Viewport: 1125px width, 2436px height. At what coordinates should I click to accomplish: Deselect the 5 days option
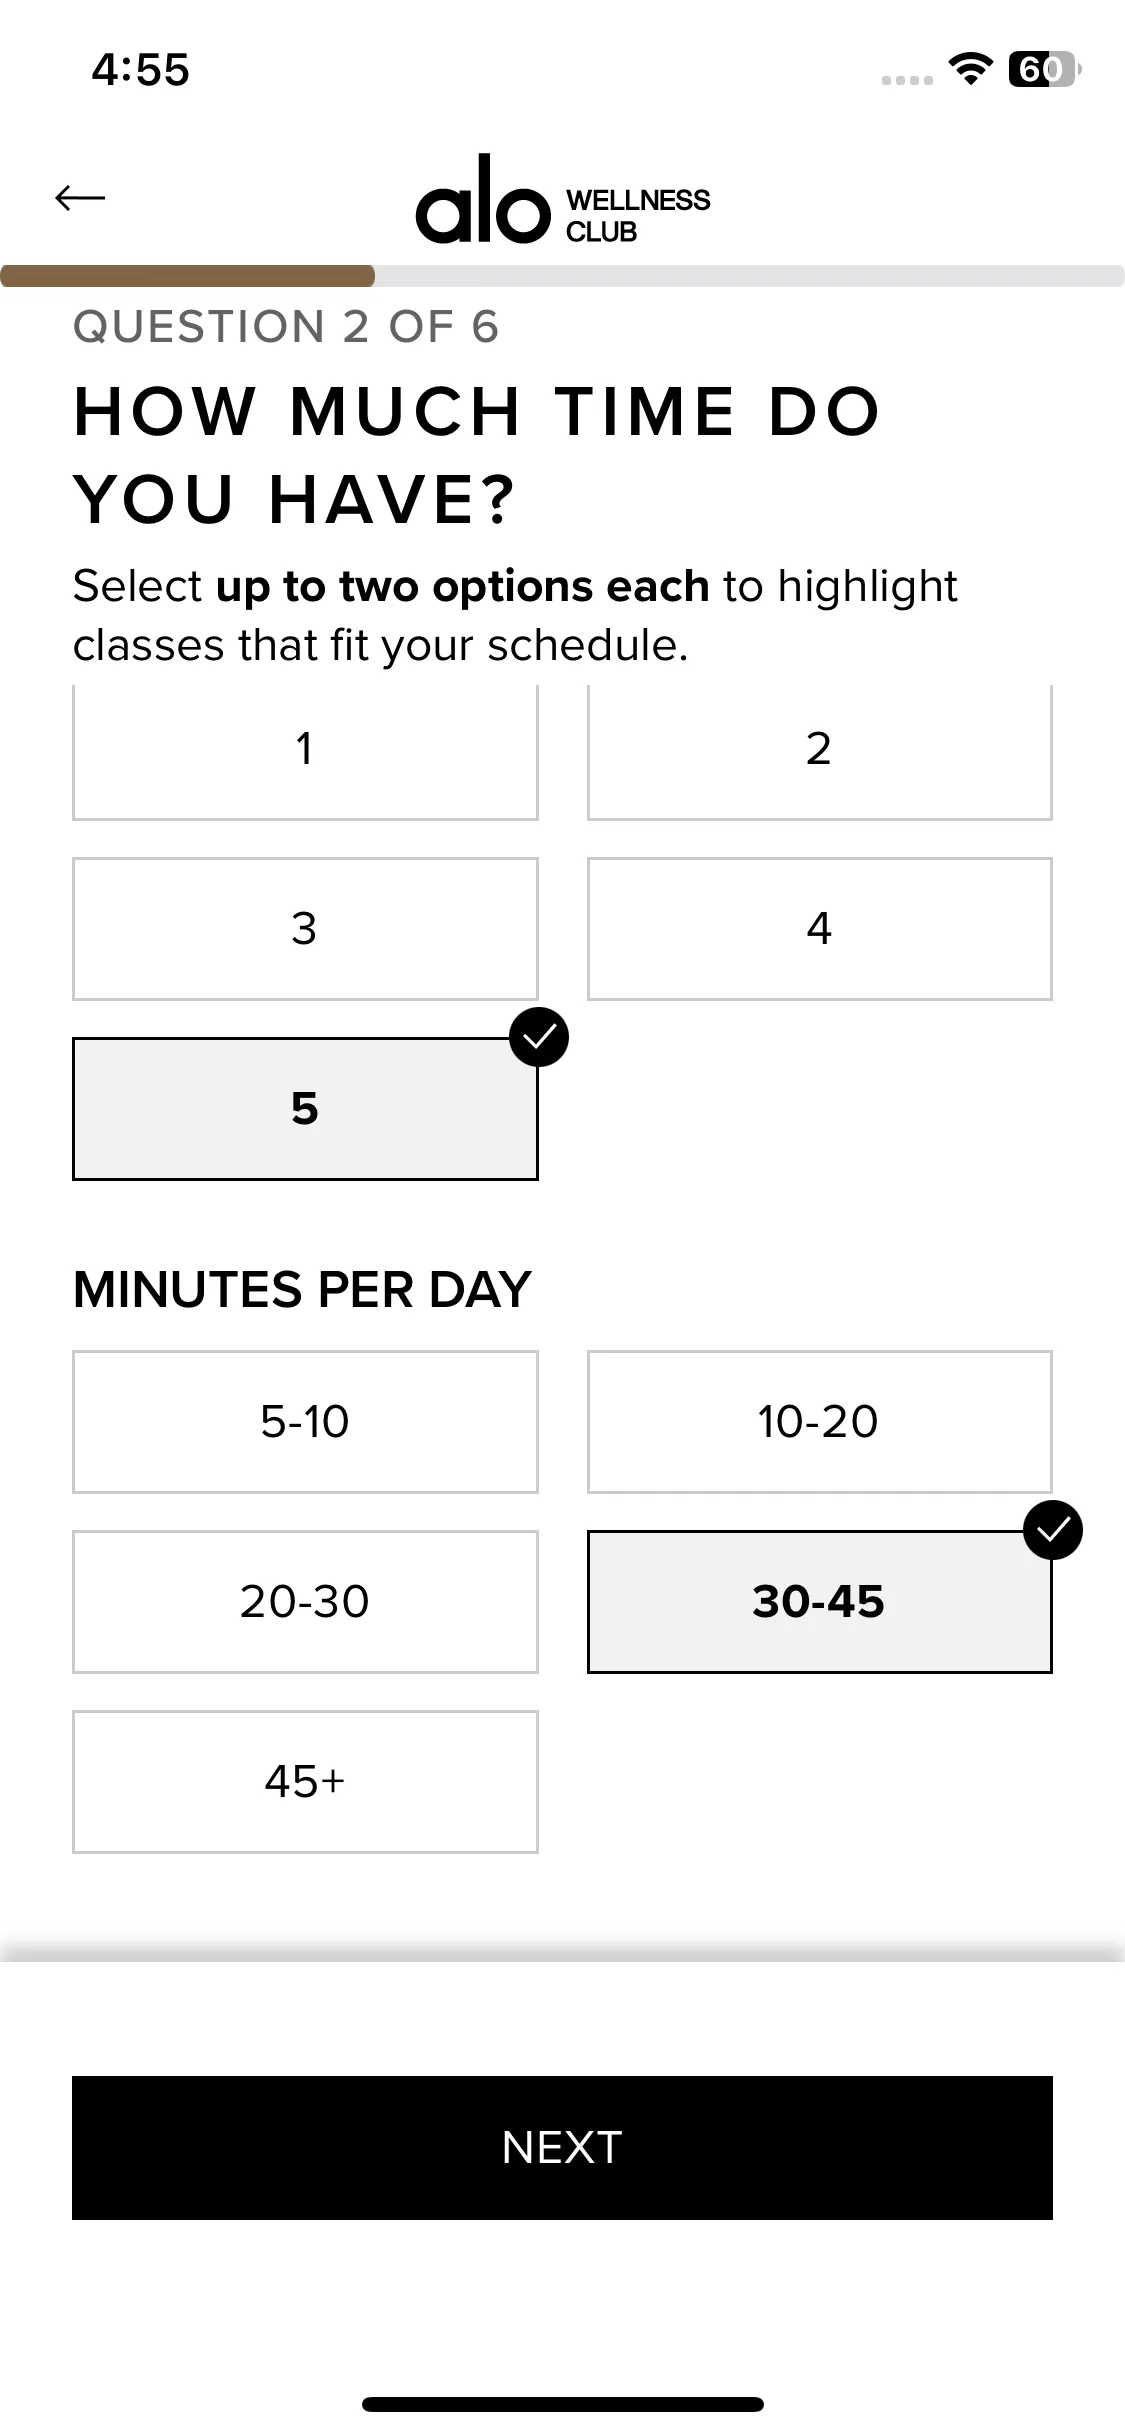[x=305, y=1109]
